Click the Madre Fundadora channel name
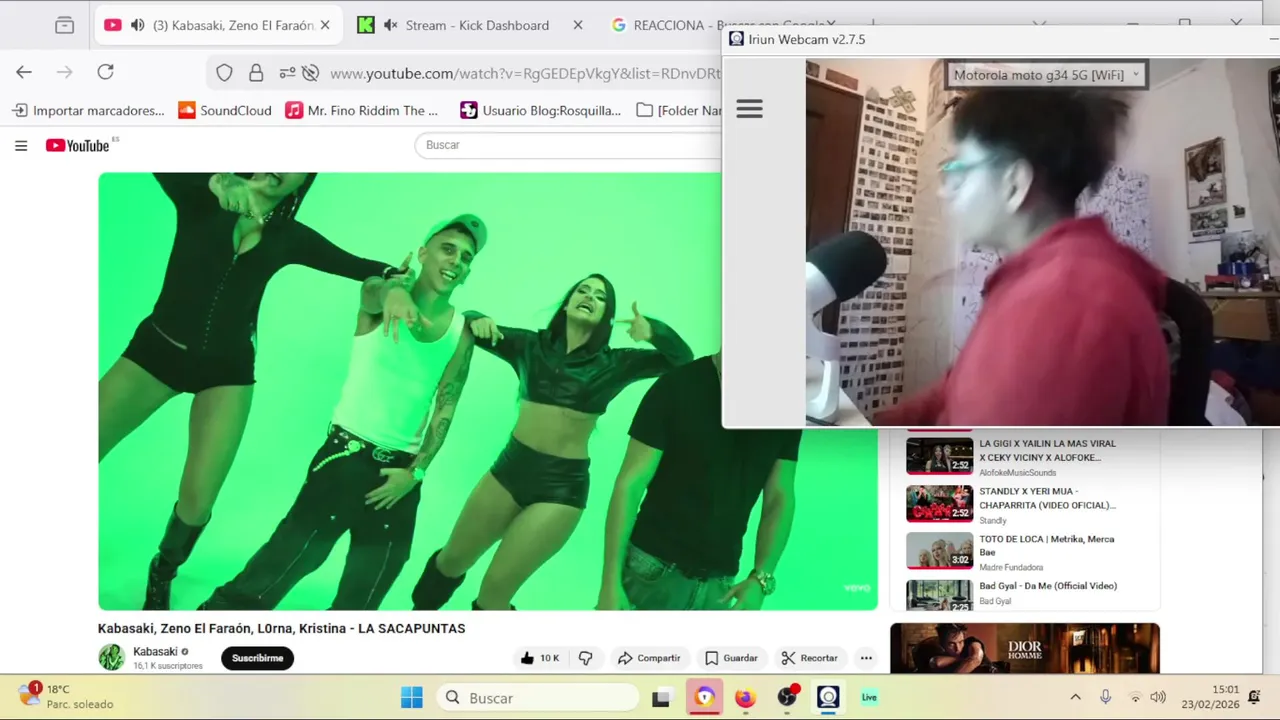Viewport: 1280px width, 720px height. click(1011, 568)
